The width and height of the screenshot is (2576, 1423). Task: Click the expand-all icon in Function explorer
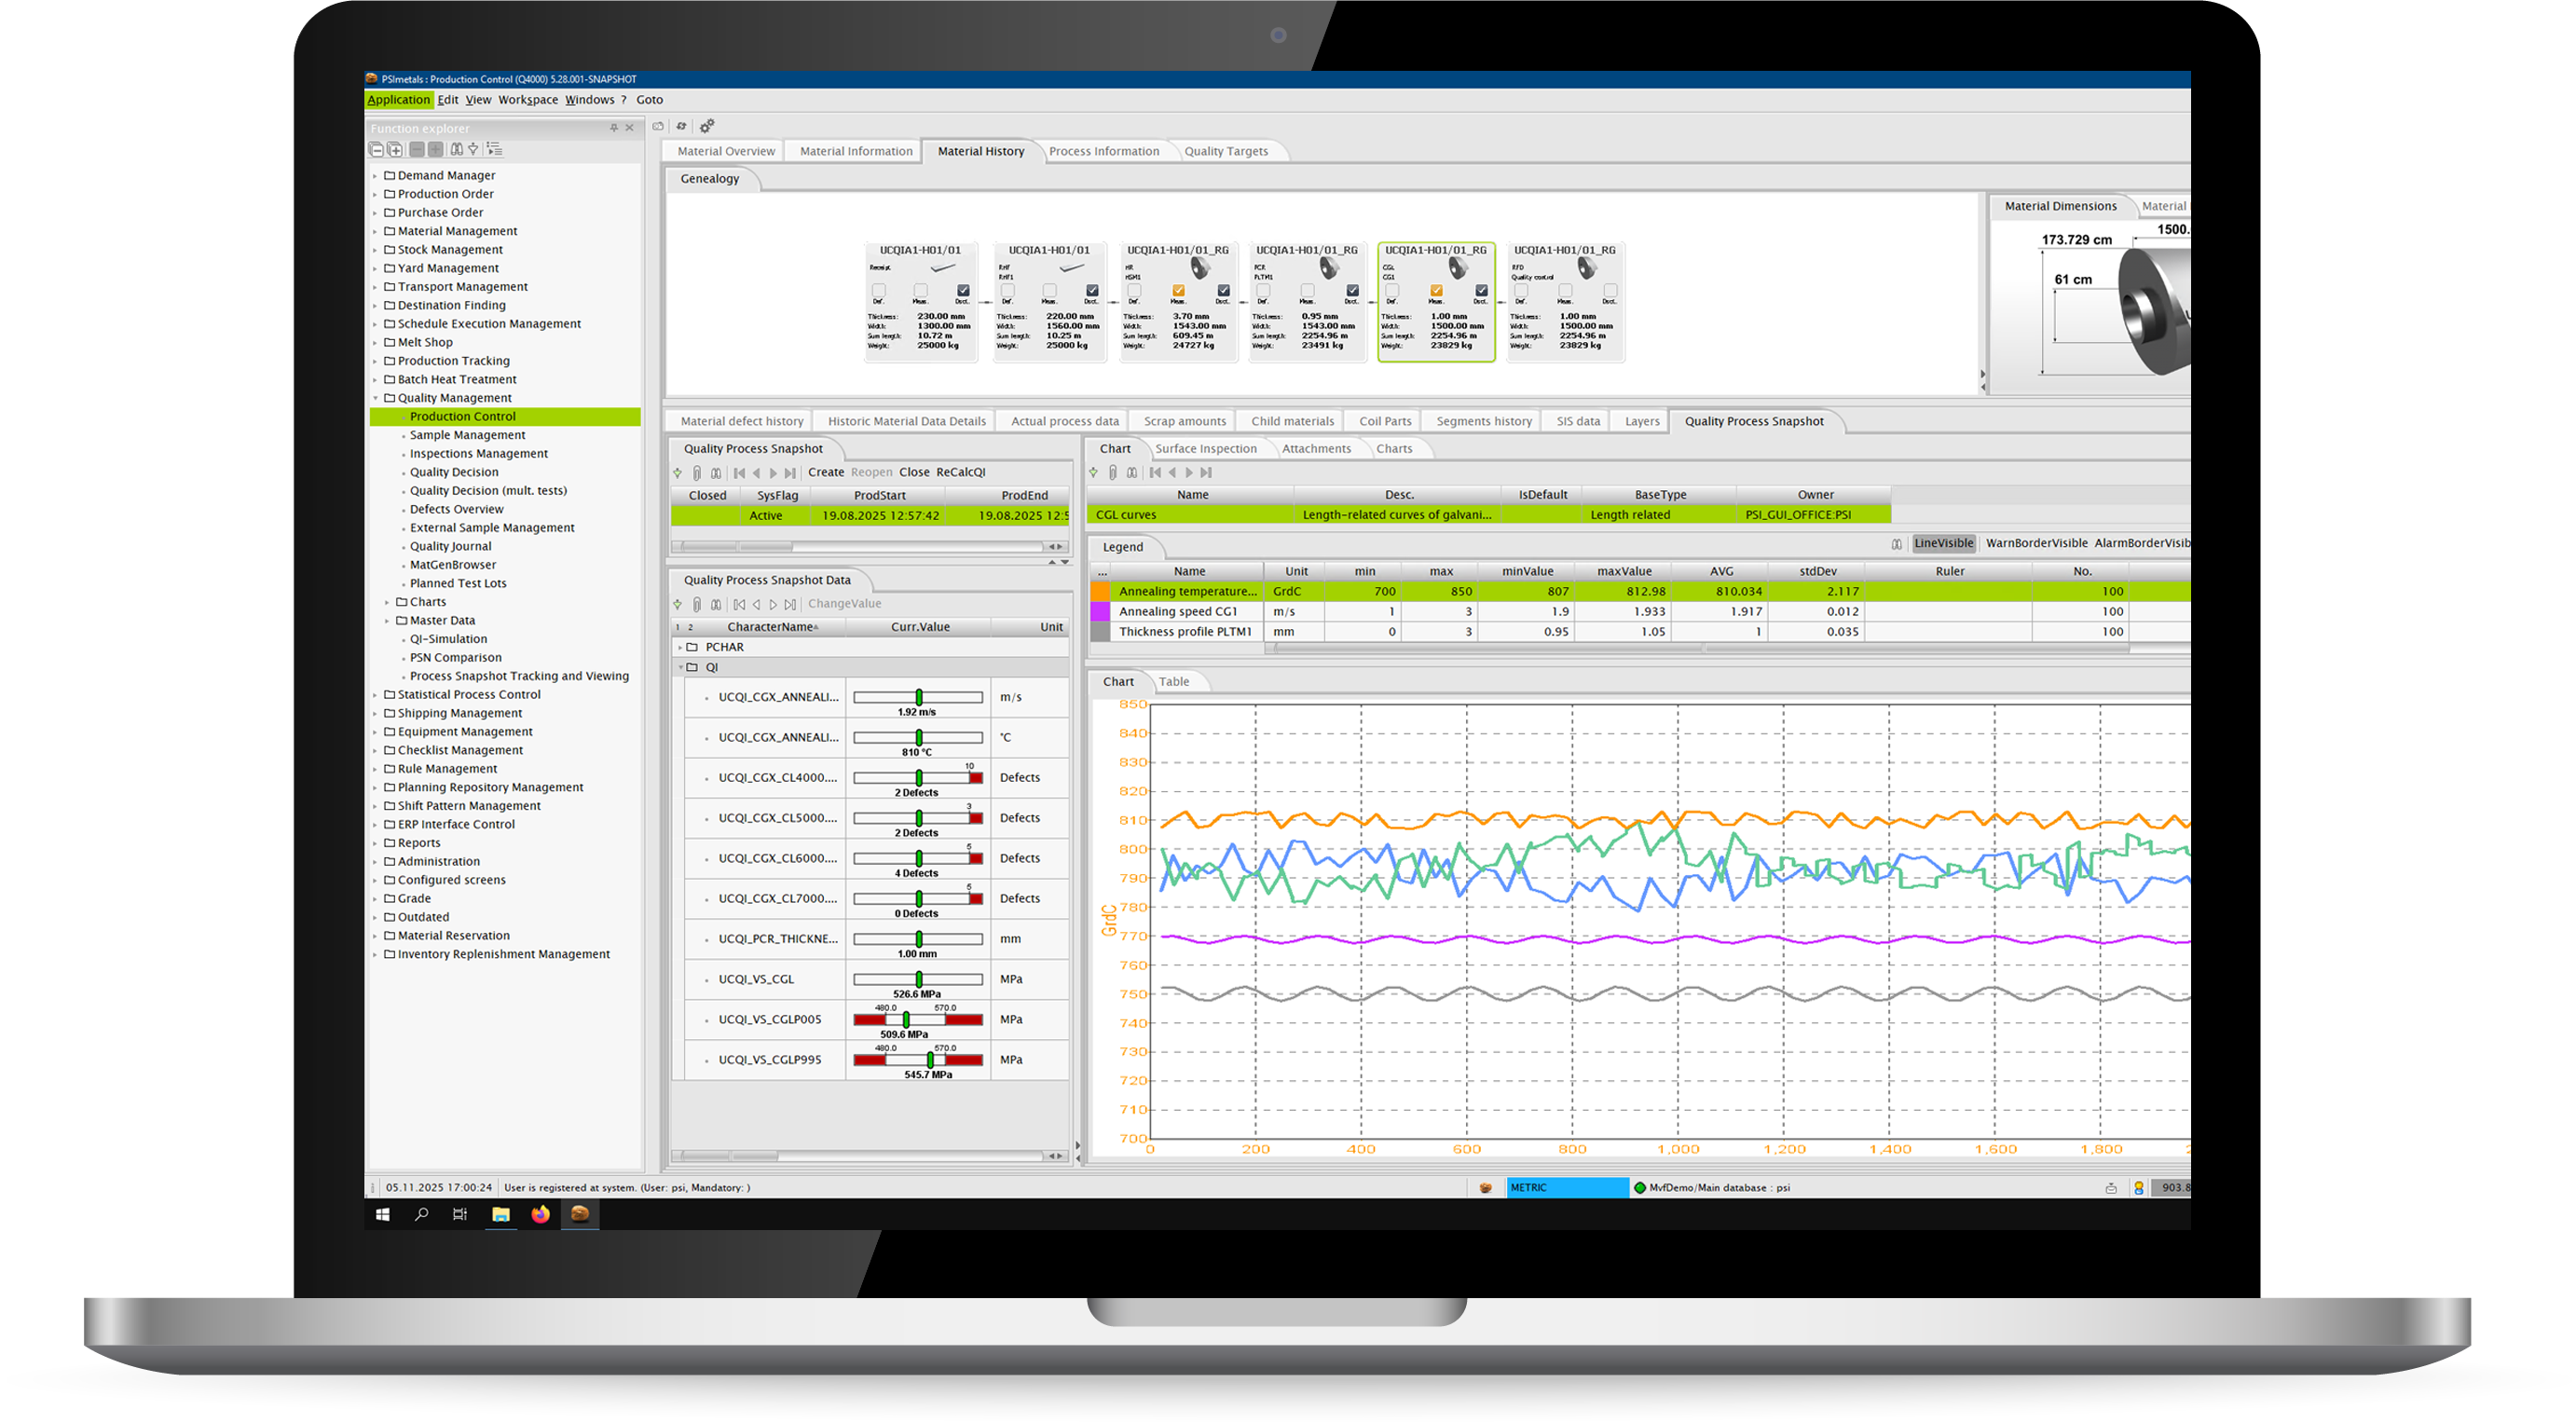tap(395, 150)
